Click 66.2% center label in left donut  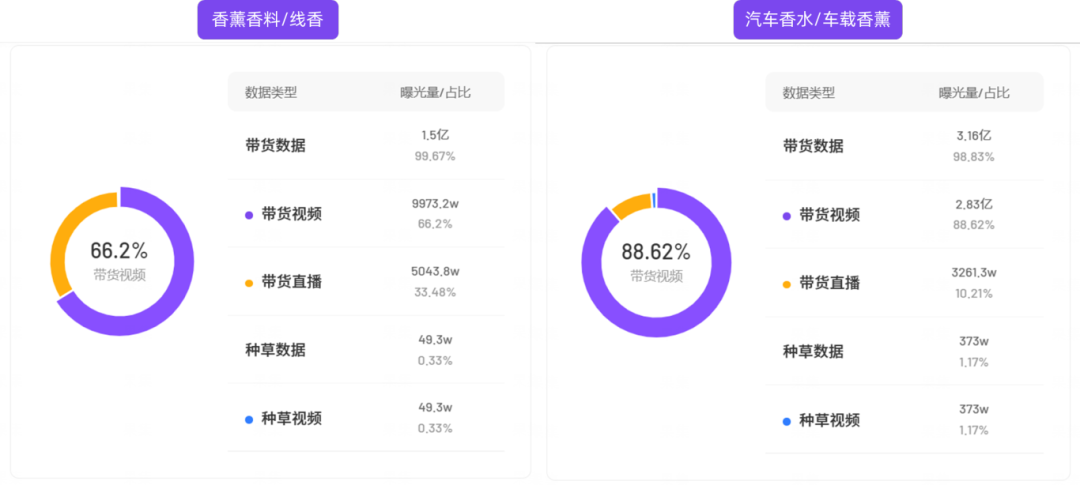119,250
